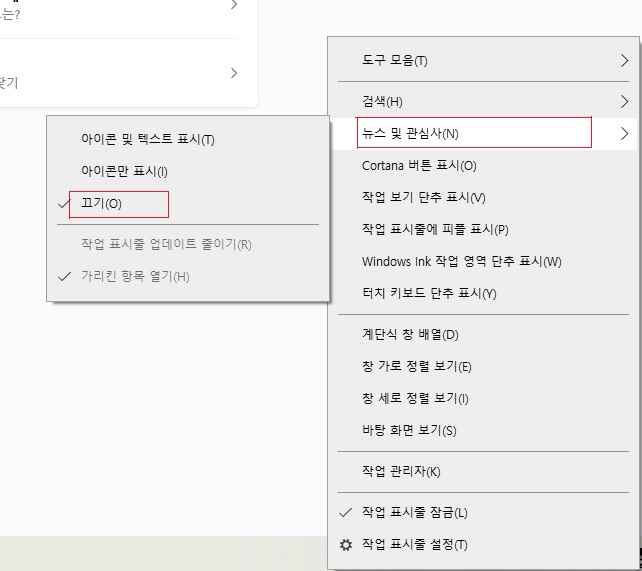Viewport: 642px width, 571px height.
Task: Click the gear icon beside 작업 표시줄 설정
Action: (346, 545)
